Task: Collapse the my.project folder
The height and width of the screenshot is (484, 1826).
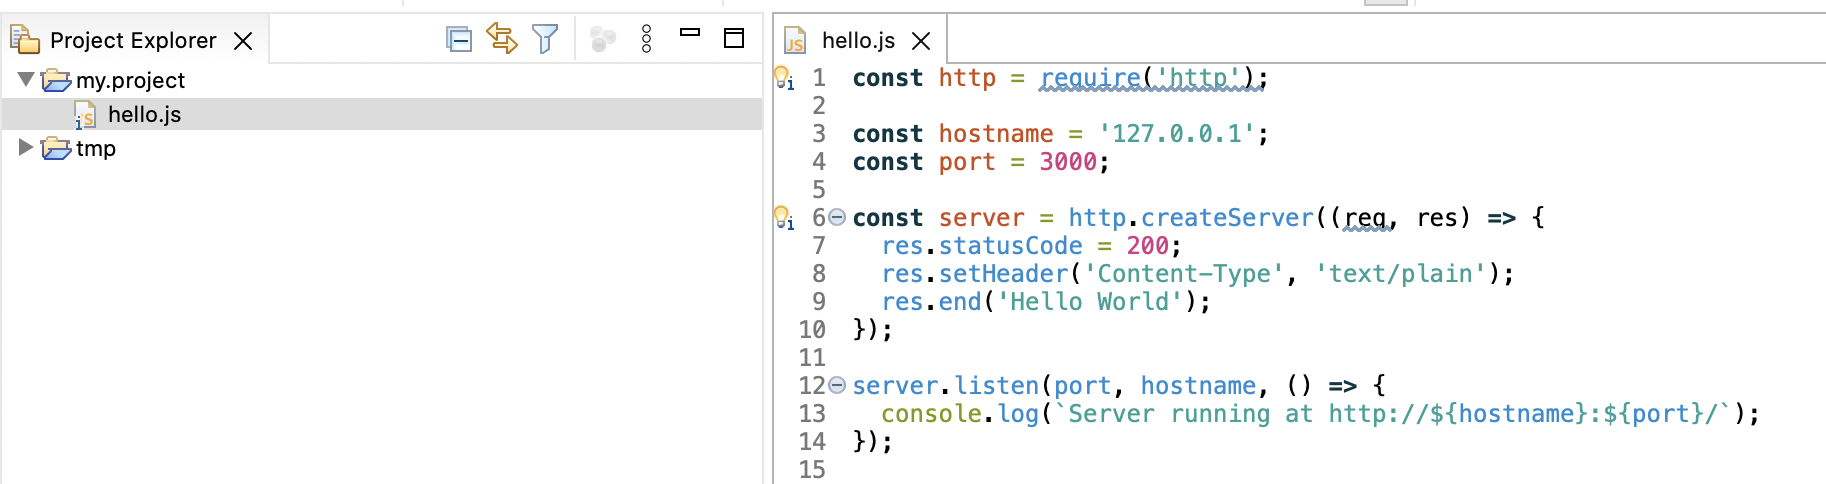Action: [26, 78]
